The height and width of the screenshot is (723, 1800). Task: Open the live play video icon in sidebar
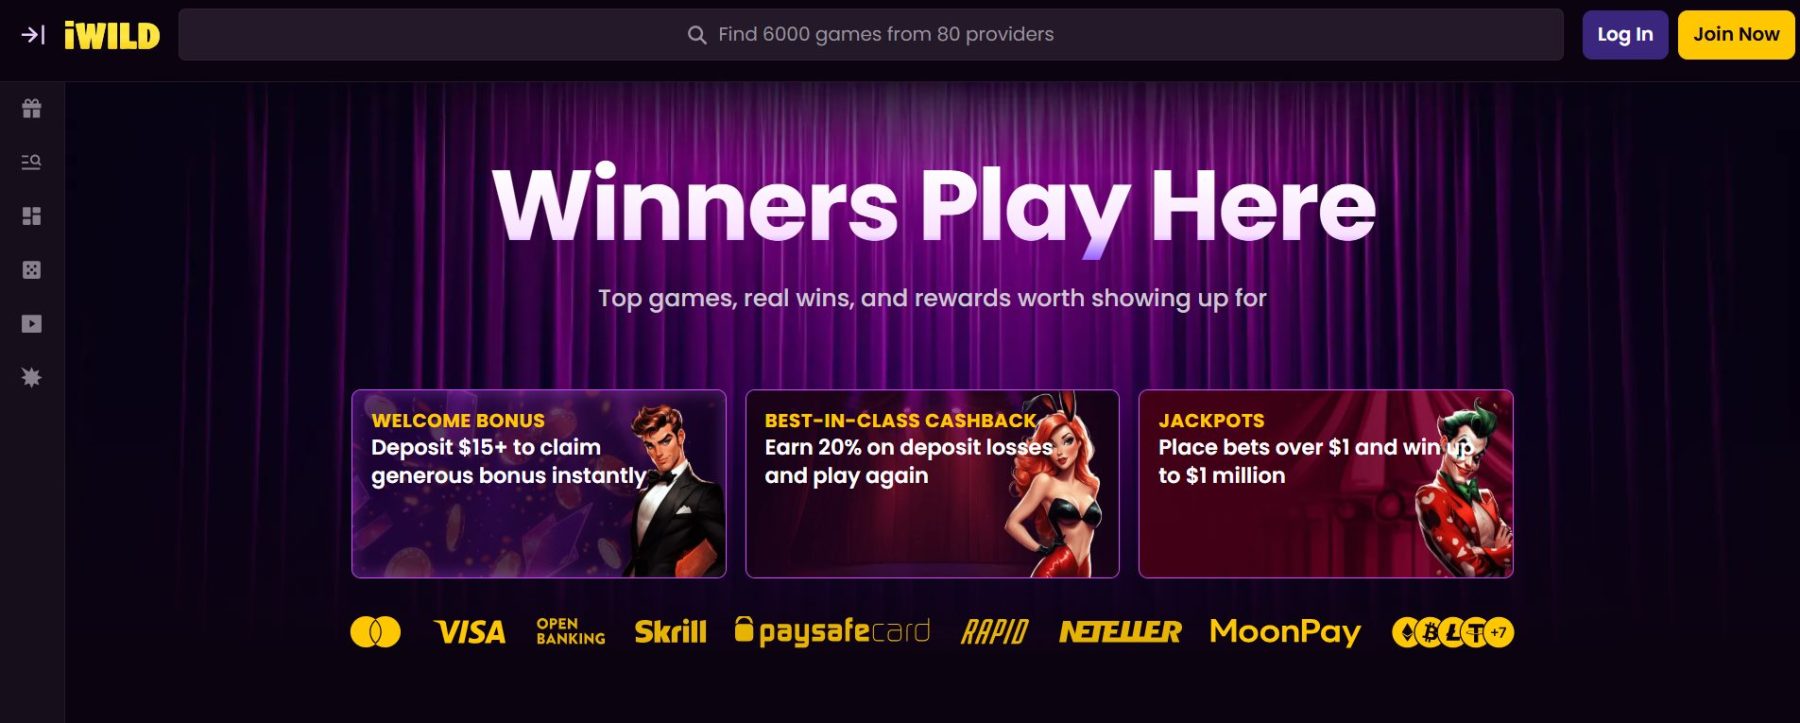tap(32, 324)
